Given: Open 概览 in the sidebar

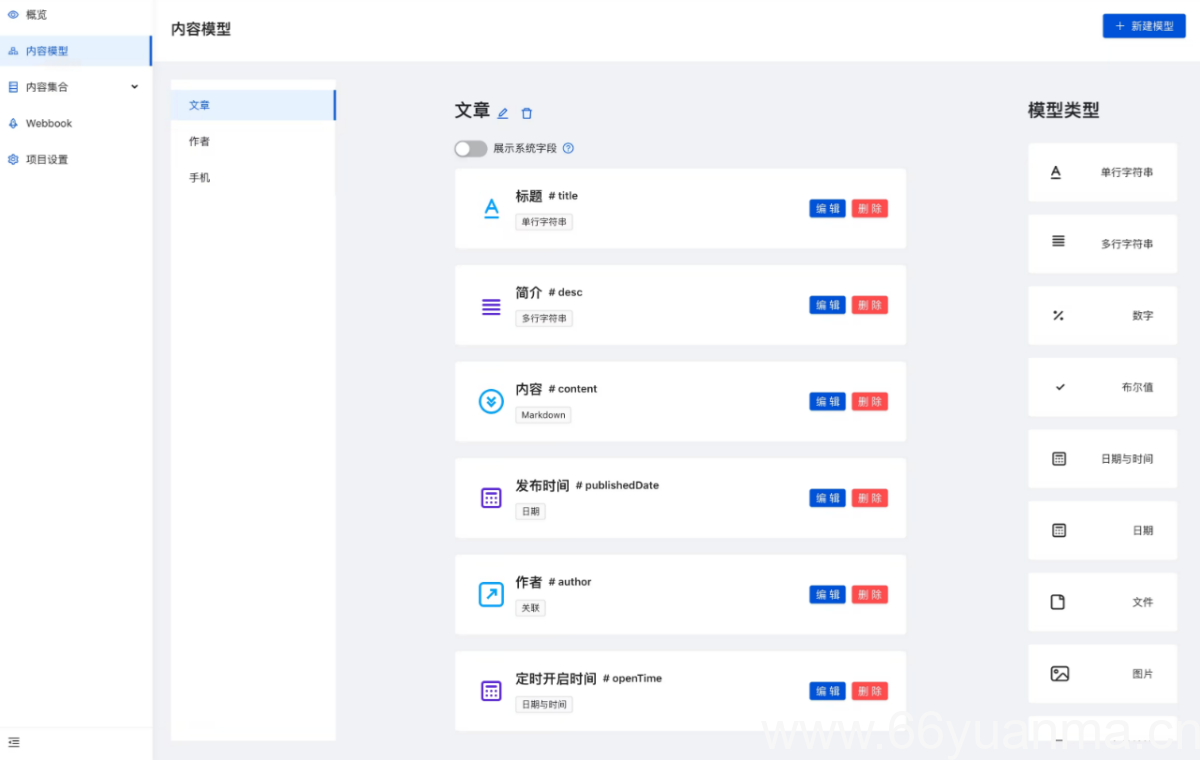Looking at the screenshot, I should point(76,15).
